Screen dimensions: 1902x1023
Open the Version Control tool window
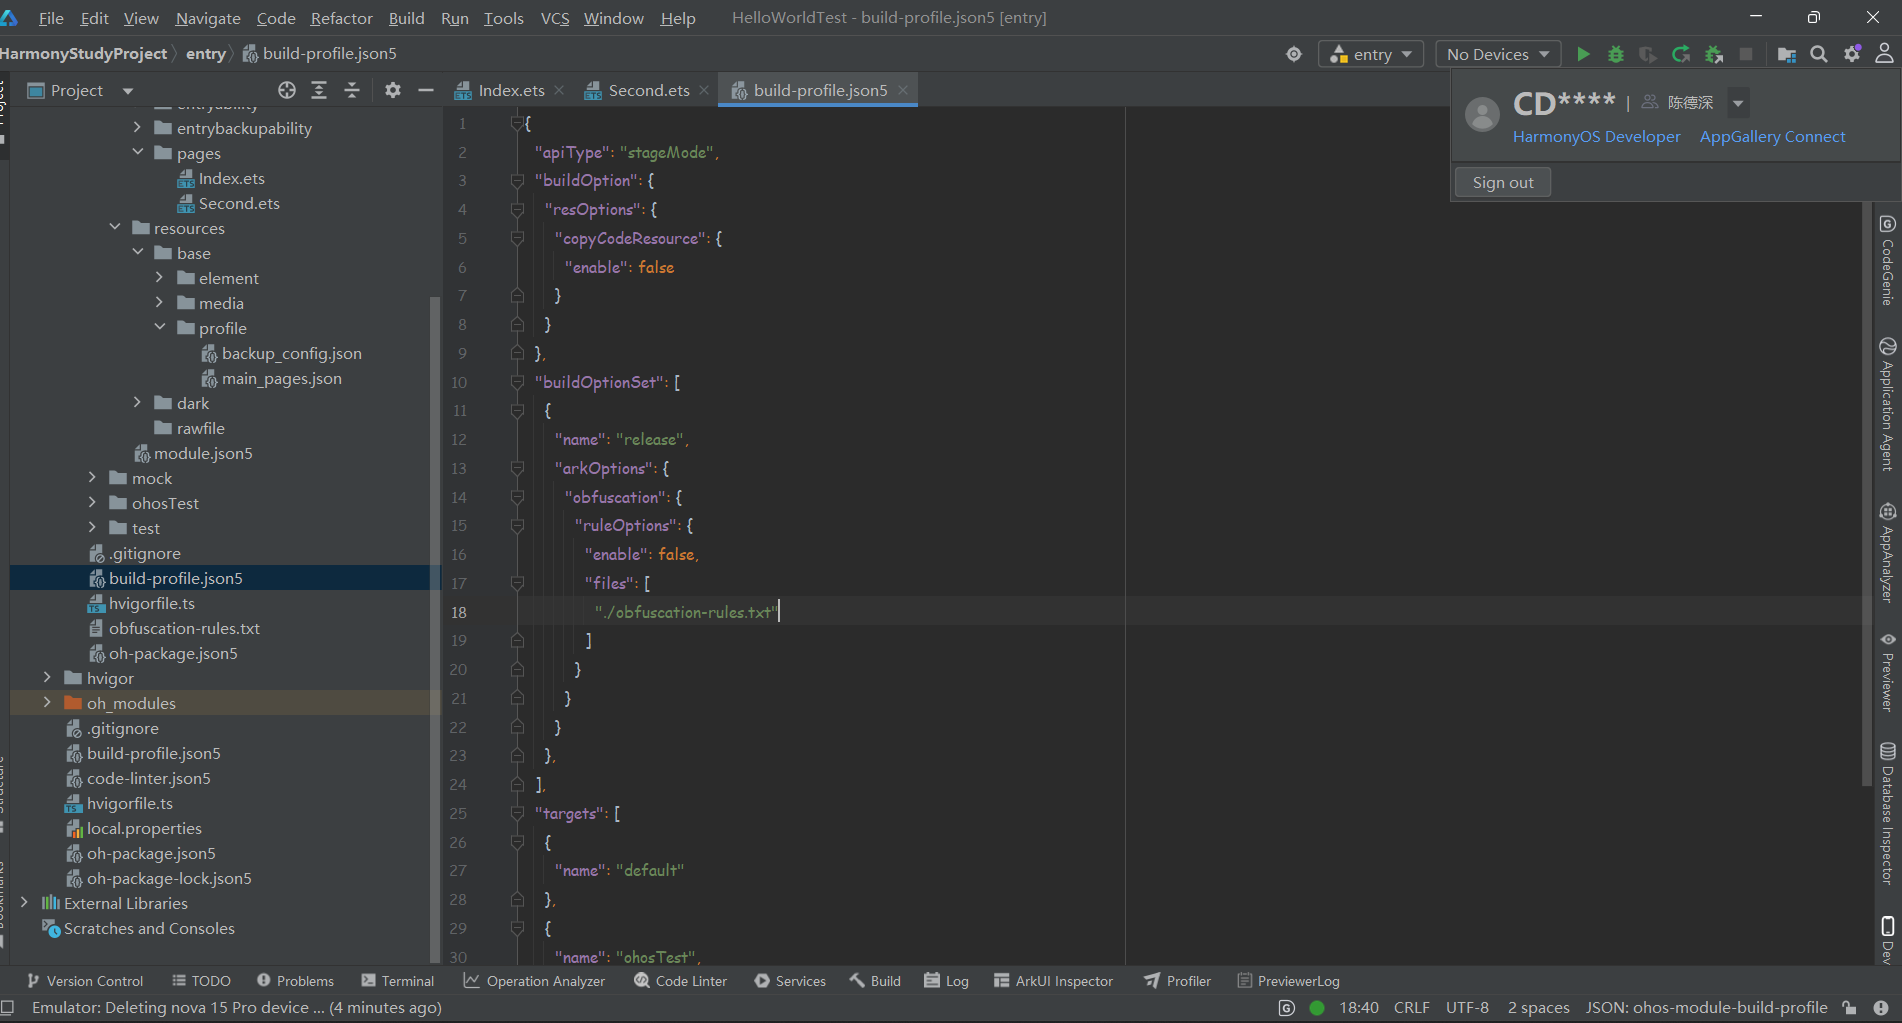tap(86, 981)
